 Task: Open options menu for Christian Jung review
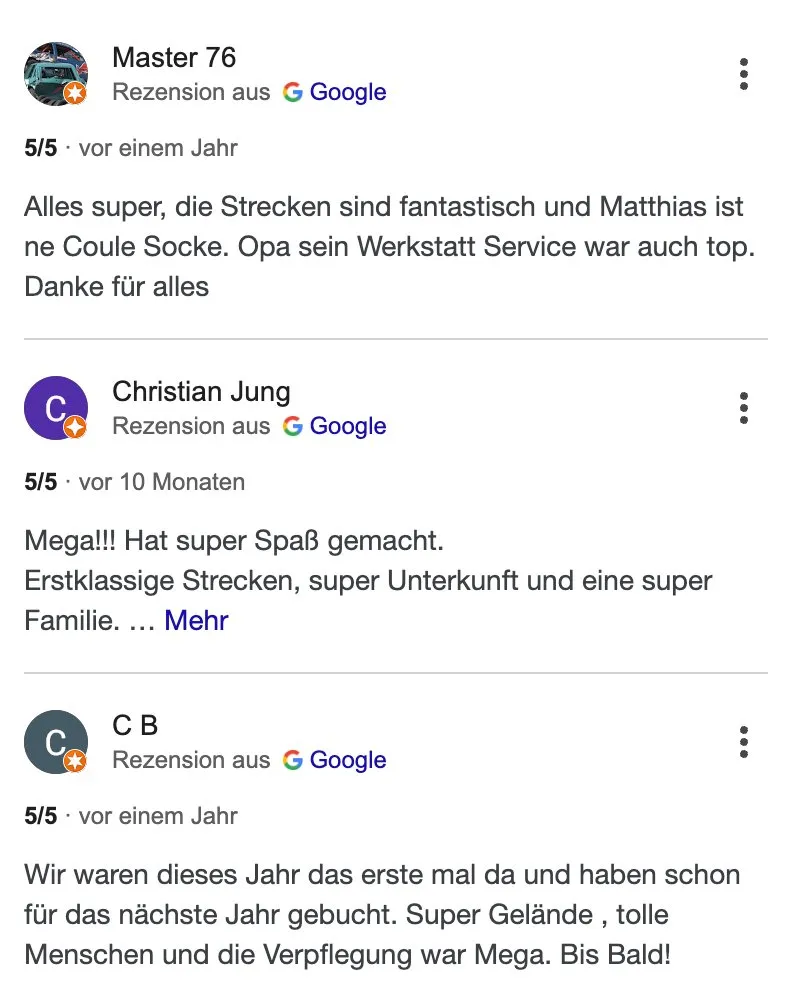point(743,409)
